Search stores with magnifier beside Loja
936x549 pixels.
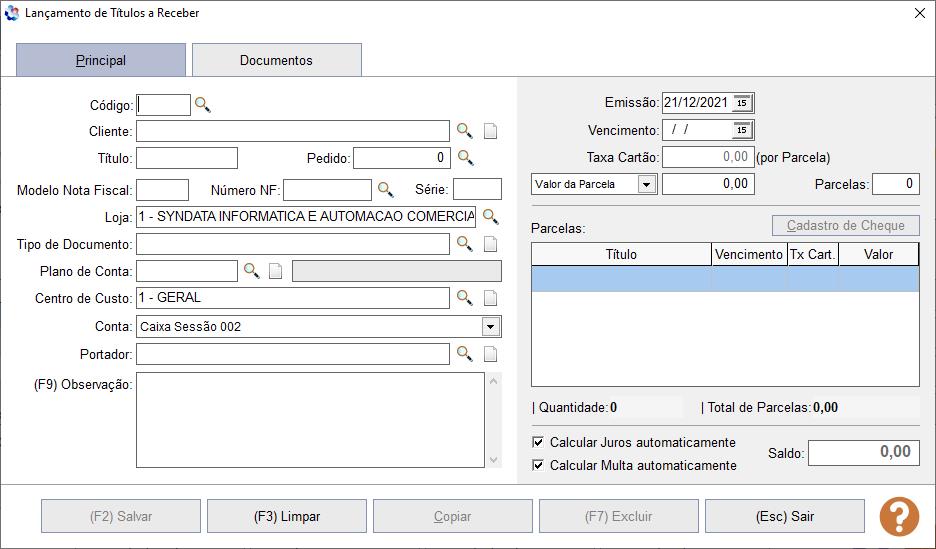tap(491, 217)
